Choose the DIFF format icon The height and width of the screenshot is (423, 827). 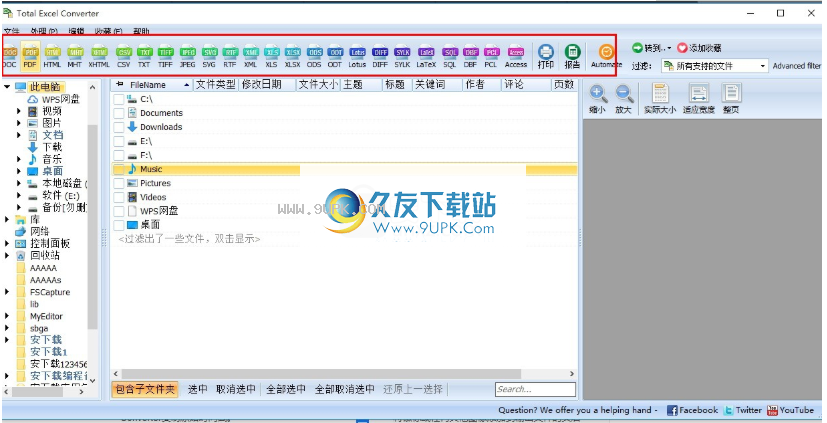380,56
